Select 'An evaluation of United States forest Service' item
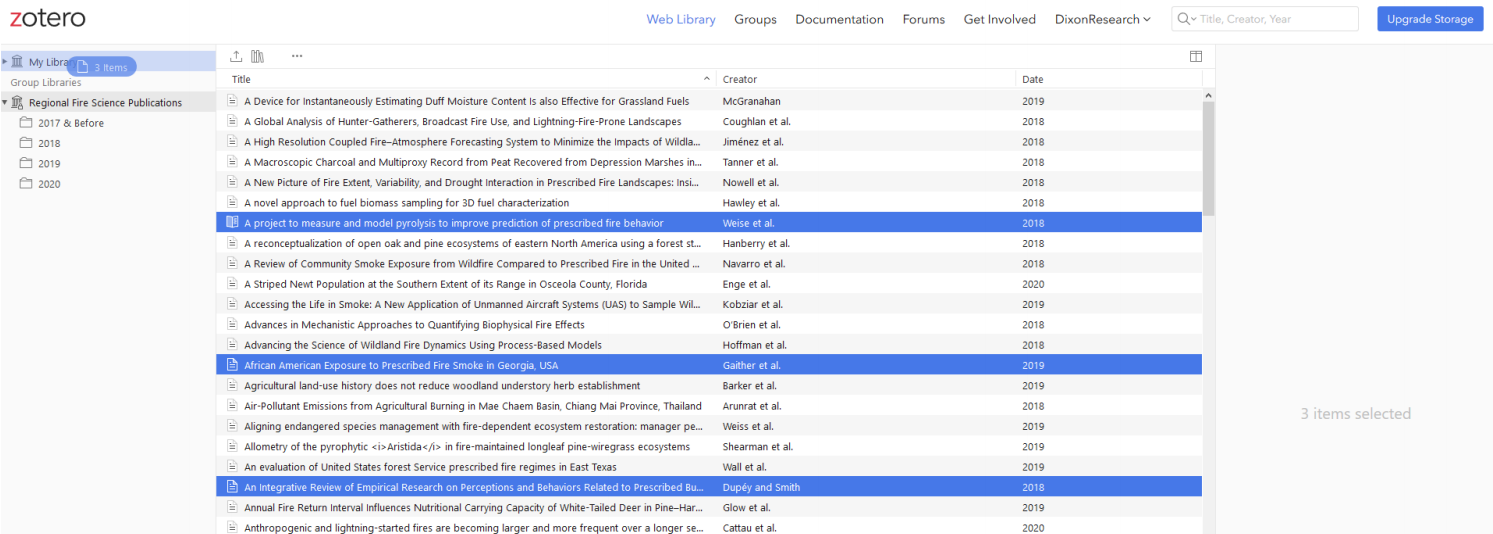Viewport: 1493px width, 534px height. click(709, 467)
